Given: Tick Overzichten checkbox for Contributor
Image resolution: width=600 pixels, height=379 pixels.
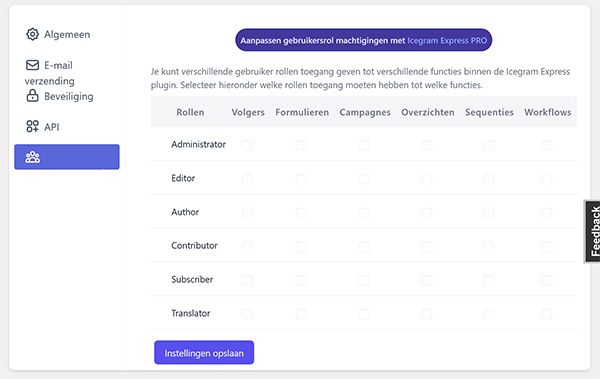Looking at the screenshot, I should click(427, 246).
